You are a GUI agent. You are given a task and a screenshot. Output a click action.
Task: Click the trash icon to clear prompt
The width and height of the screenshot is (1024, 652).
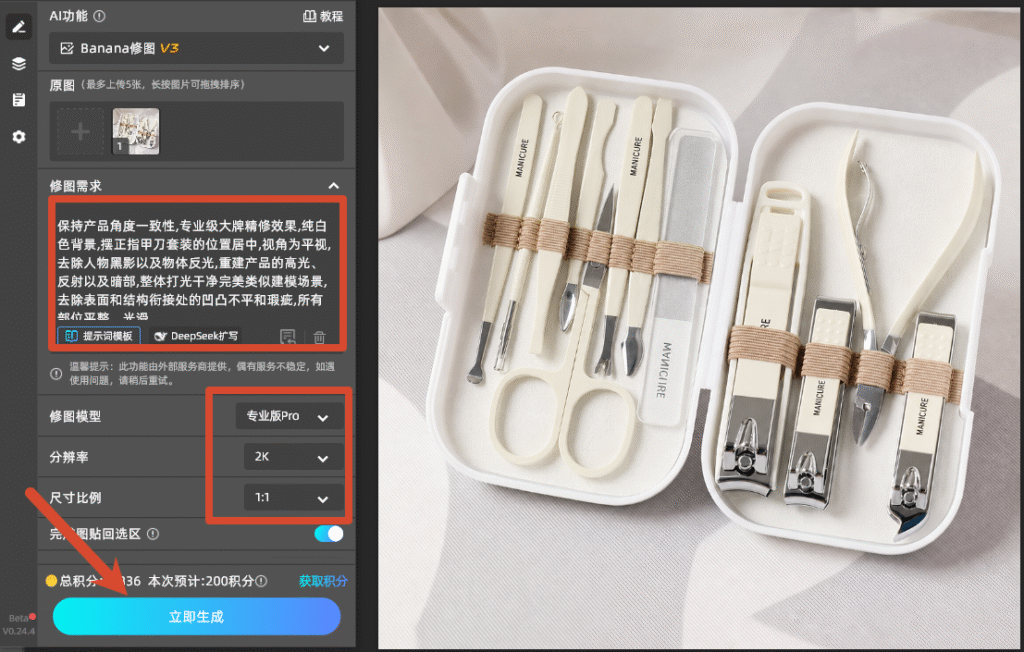[x=319, y=337]
